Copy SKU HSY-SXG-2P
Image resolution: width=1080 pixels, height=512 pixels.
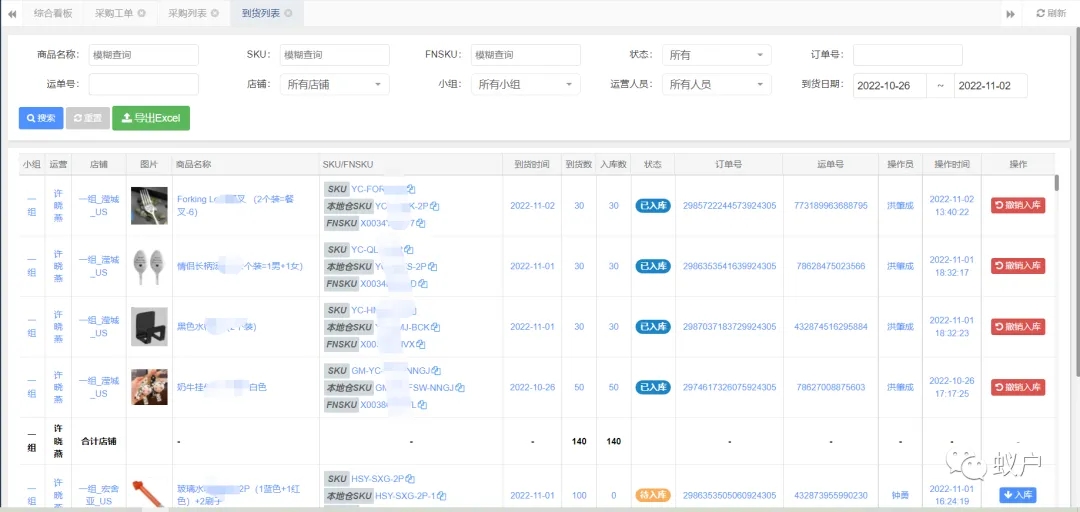(x=410, y=479)
